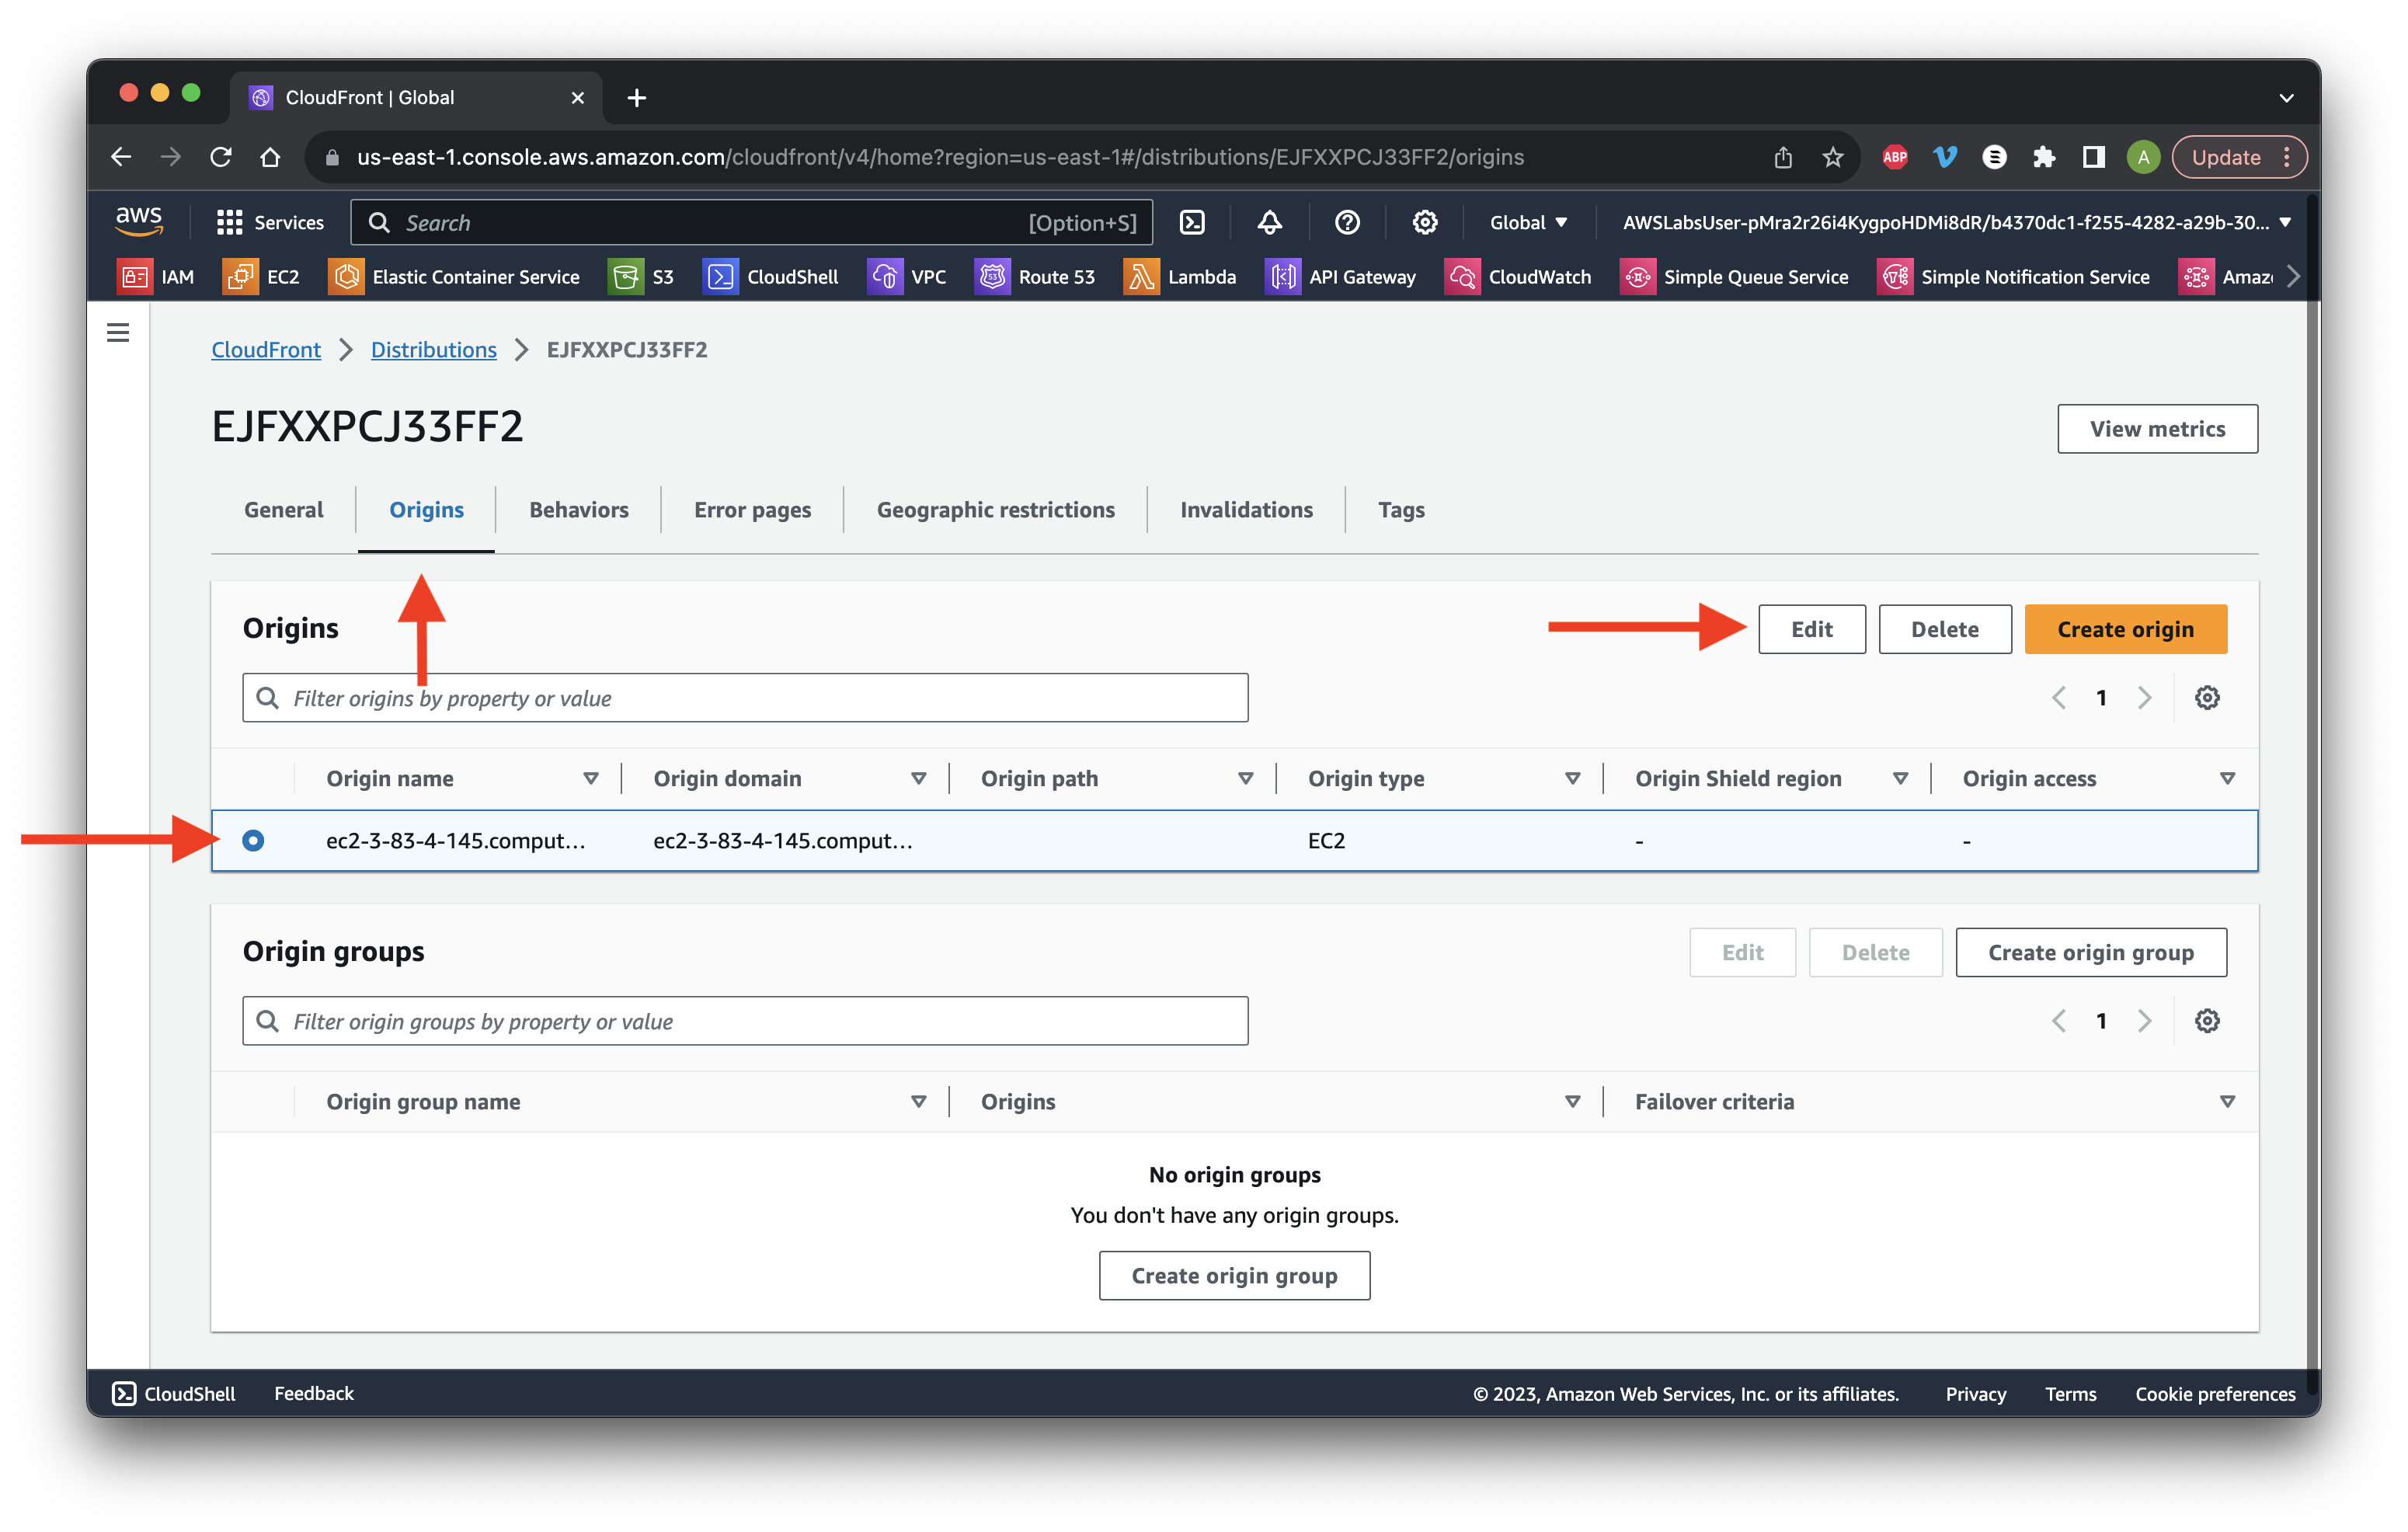The width and height of the screenshot is (2408, 1532).
Task: Click Create origin group in the header
Action: pos(2090,952)
